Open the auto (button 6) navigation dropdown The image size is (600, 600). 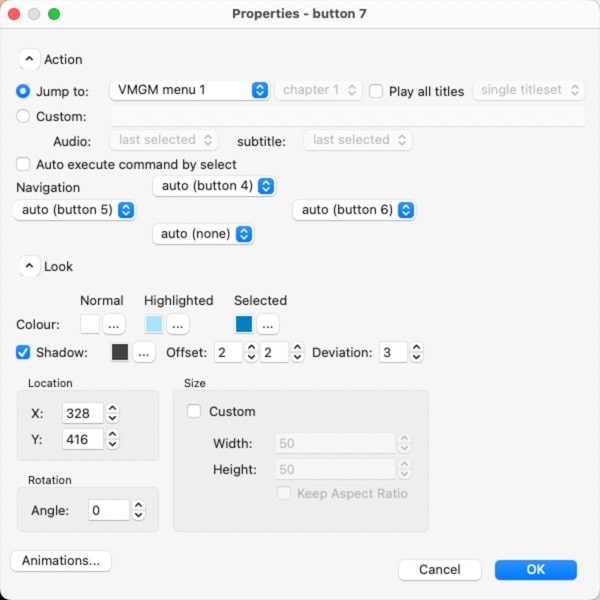pos(354,210)
